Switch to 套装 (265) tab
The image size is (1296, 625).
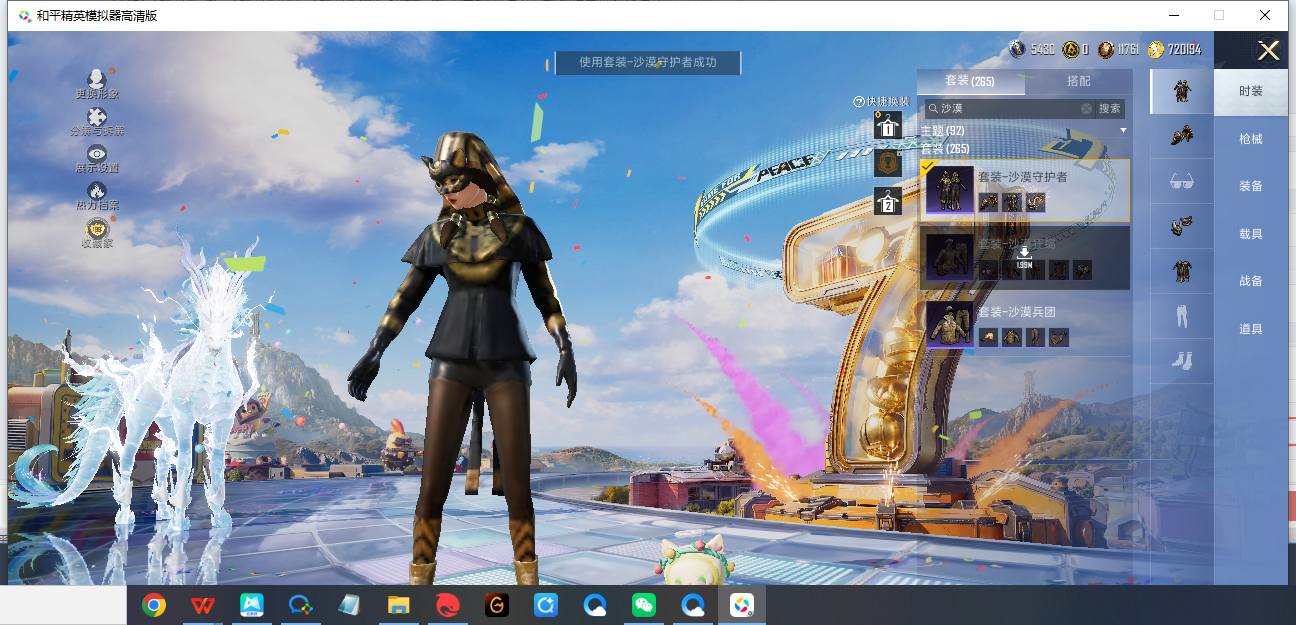(x=970, y=81)
